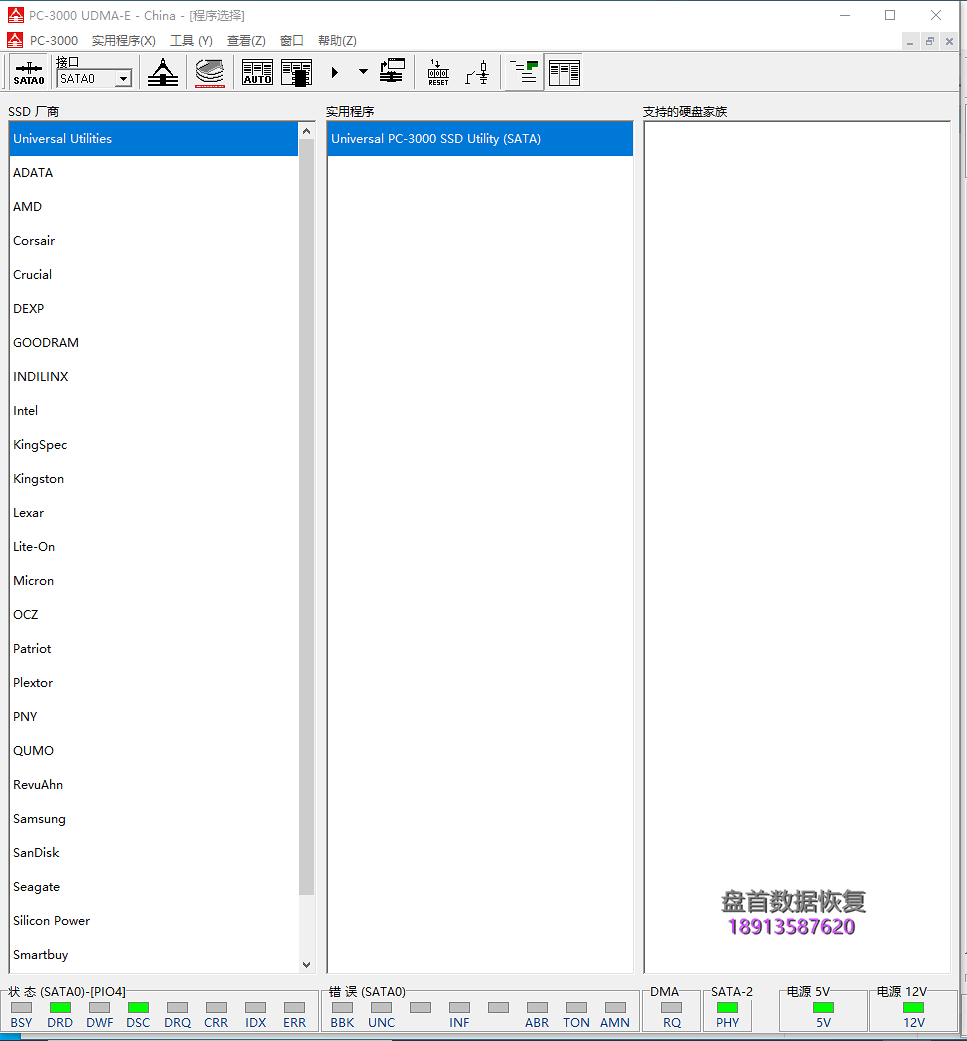Click the DMA RQ indicator
967x1041 pixels.
(x=672, y=1008)
